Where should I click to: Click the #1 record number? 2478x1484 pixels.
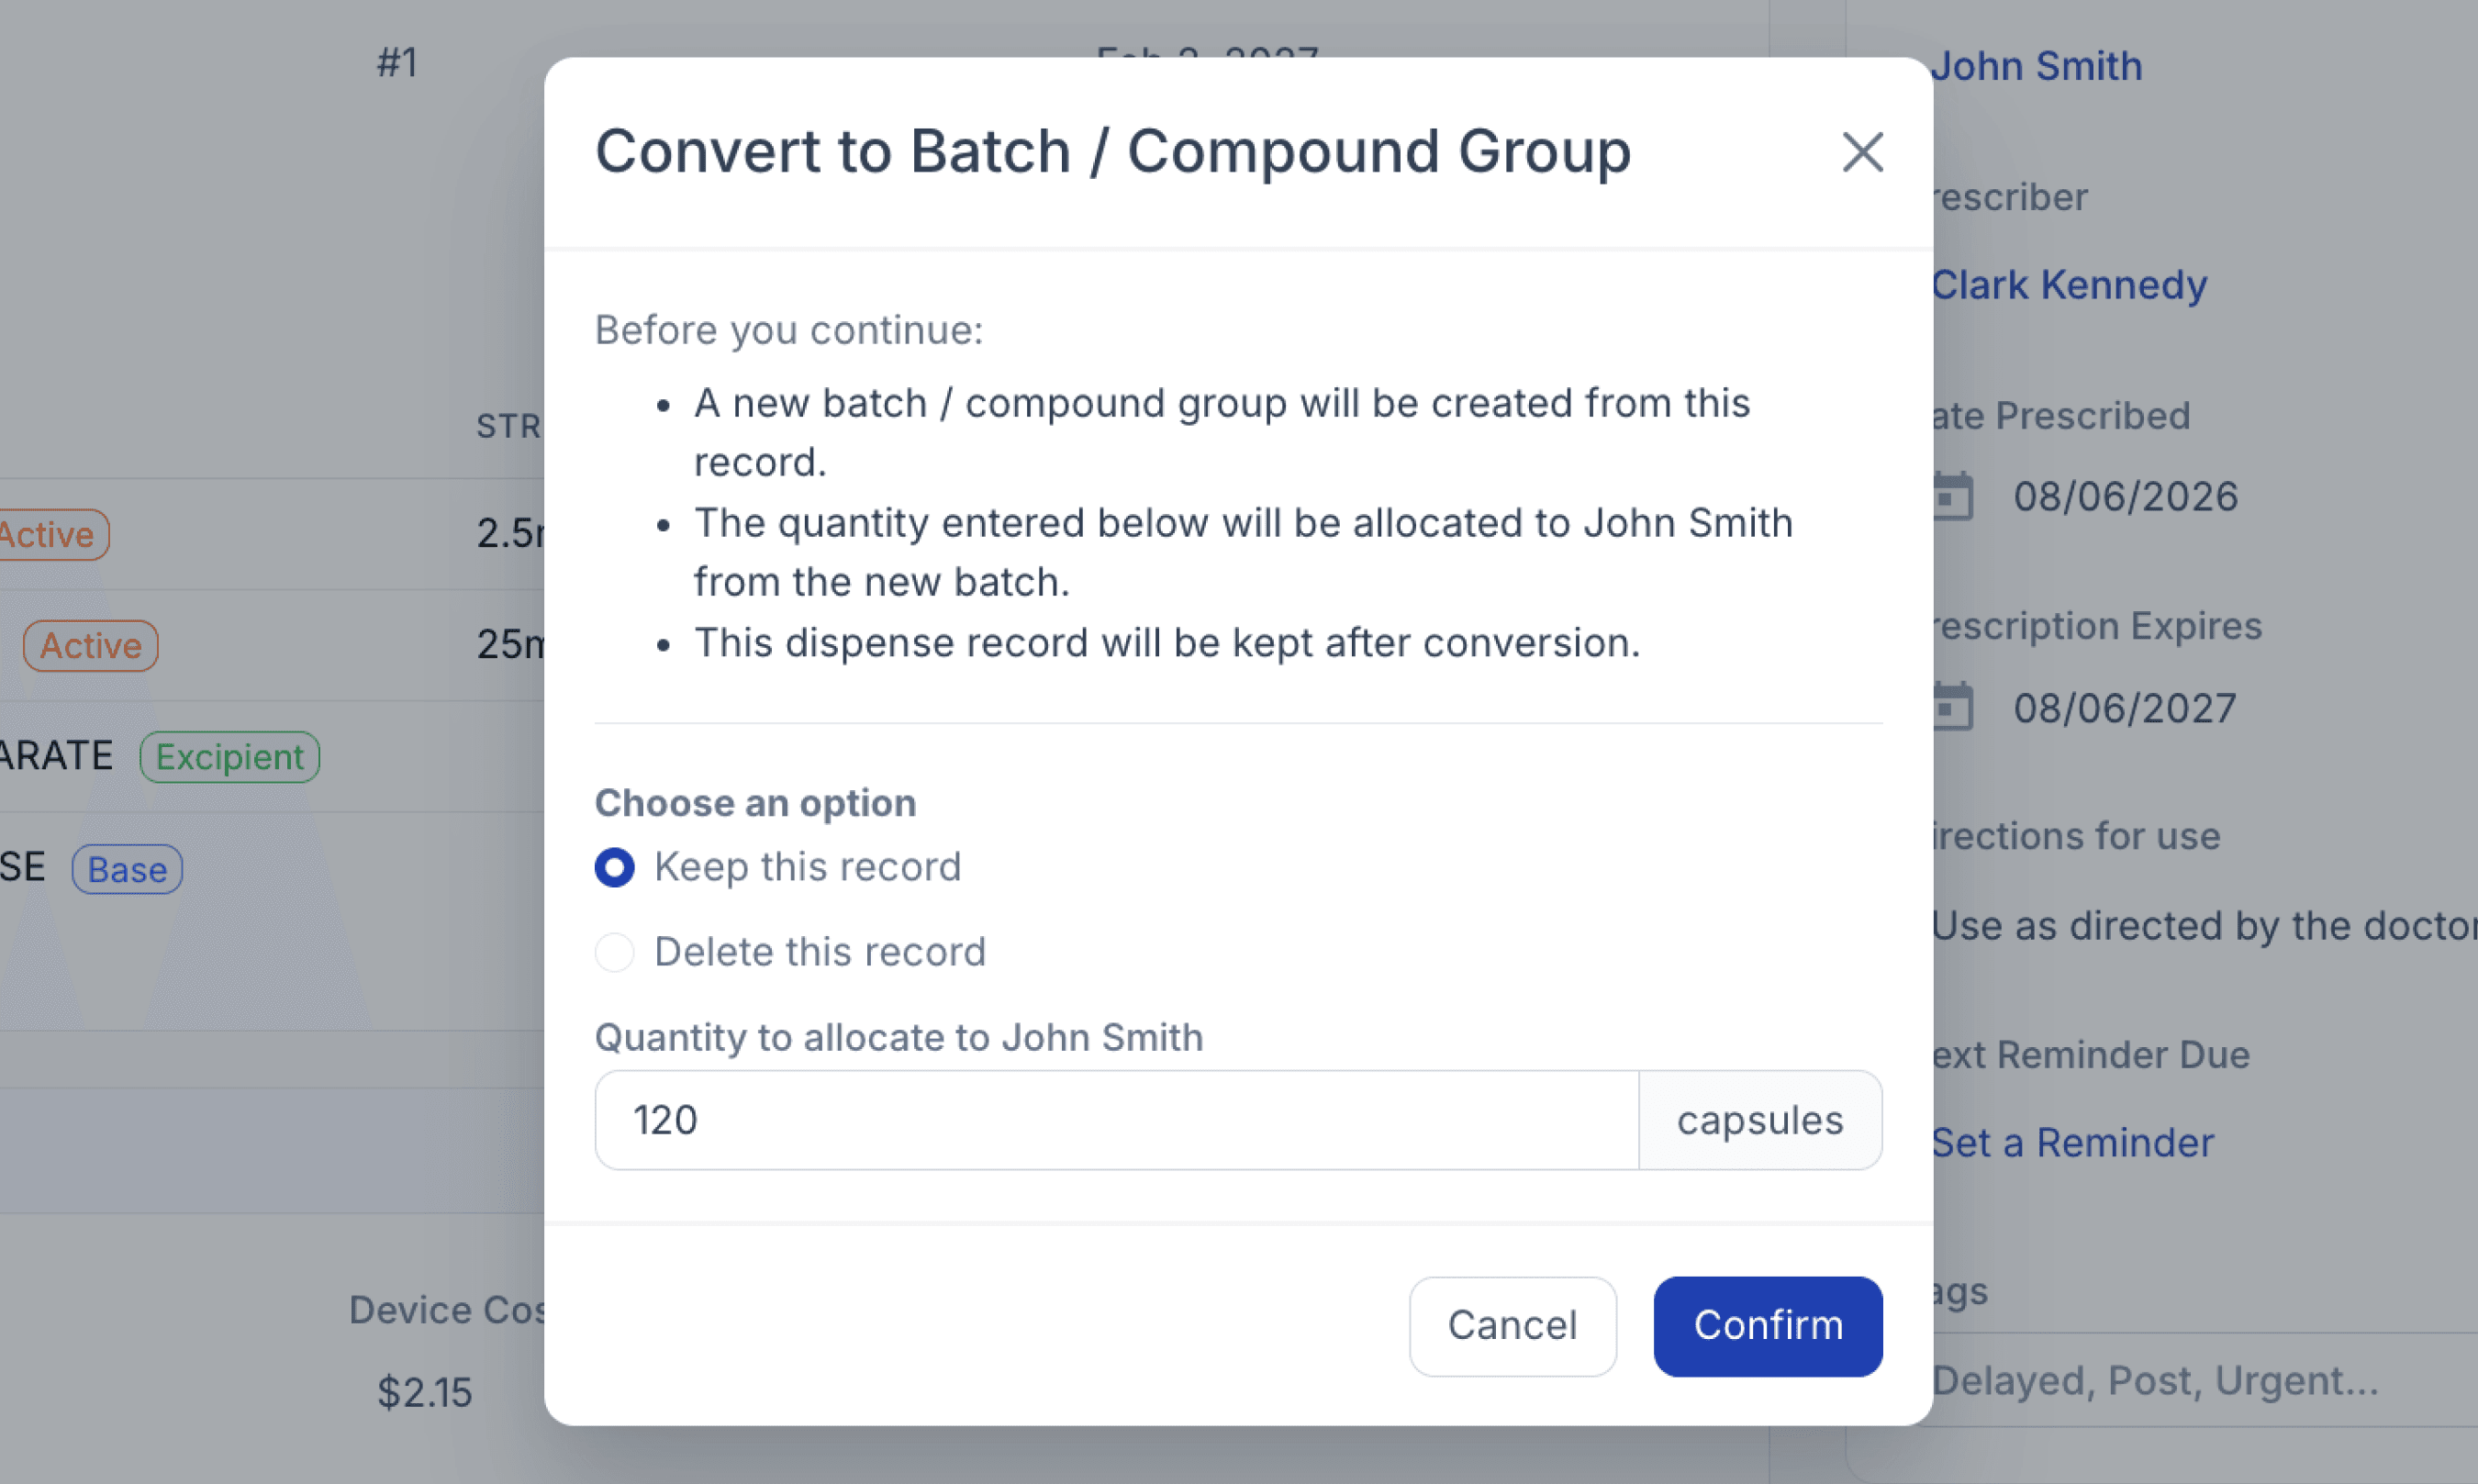tap(397, 63)
